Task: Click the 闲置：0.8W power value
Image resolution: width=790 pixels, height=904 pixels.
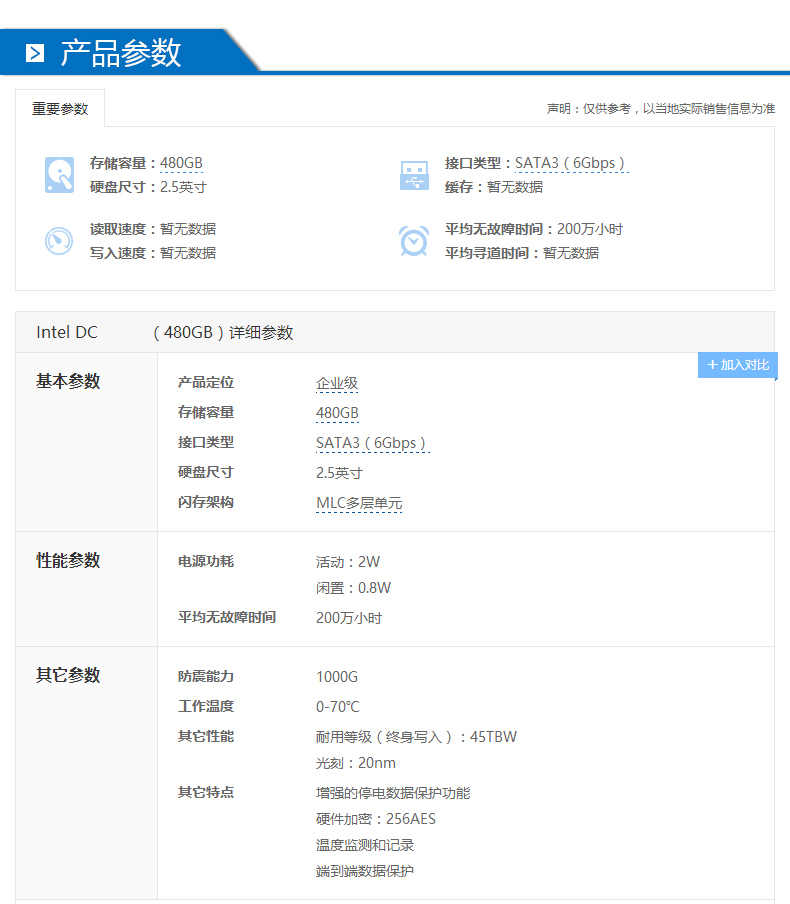Action: 353,588
